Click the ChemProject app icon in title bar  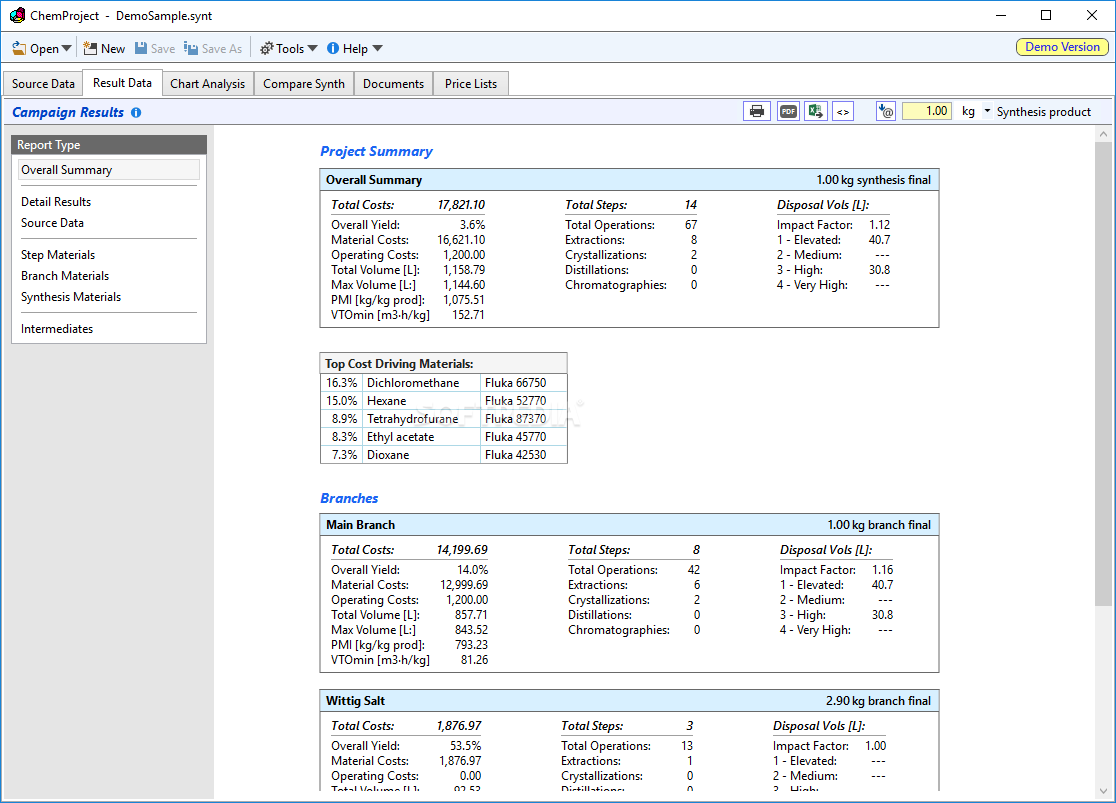tap(17, 15)
